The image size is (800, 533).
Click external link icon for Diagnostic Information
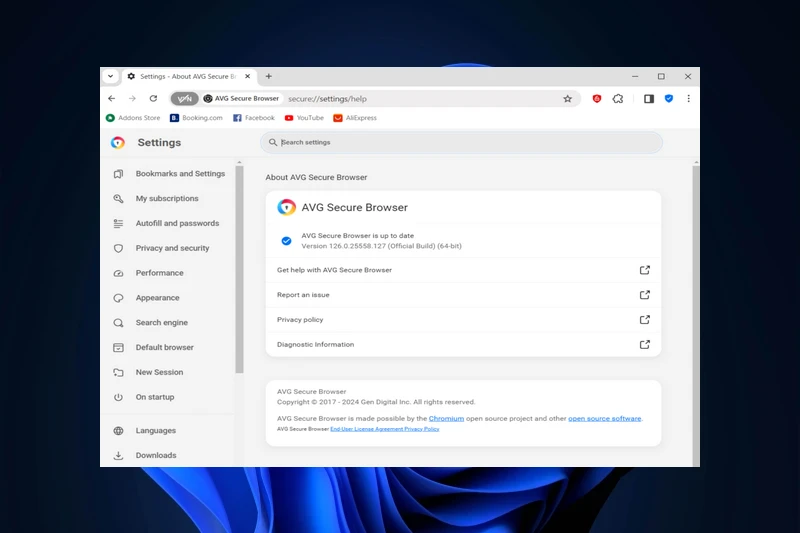645,344
